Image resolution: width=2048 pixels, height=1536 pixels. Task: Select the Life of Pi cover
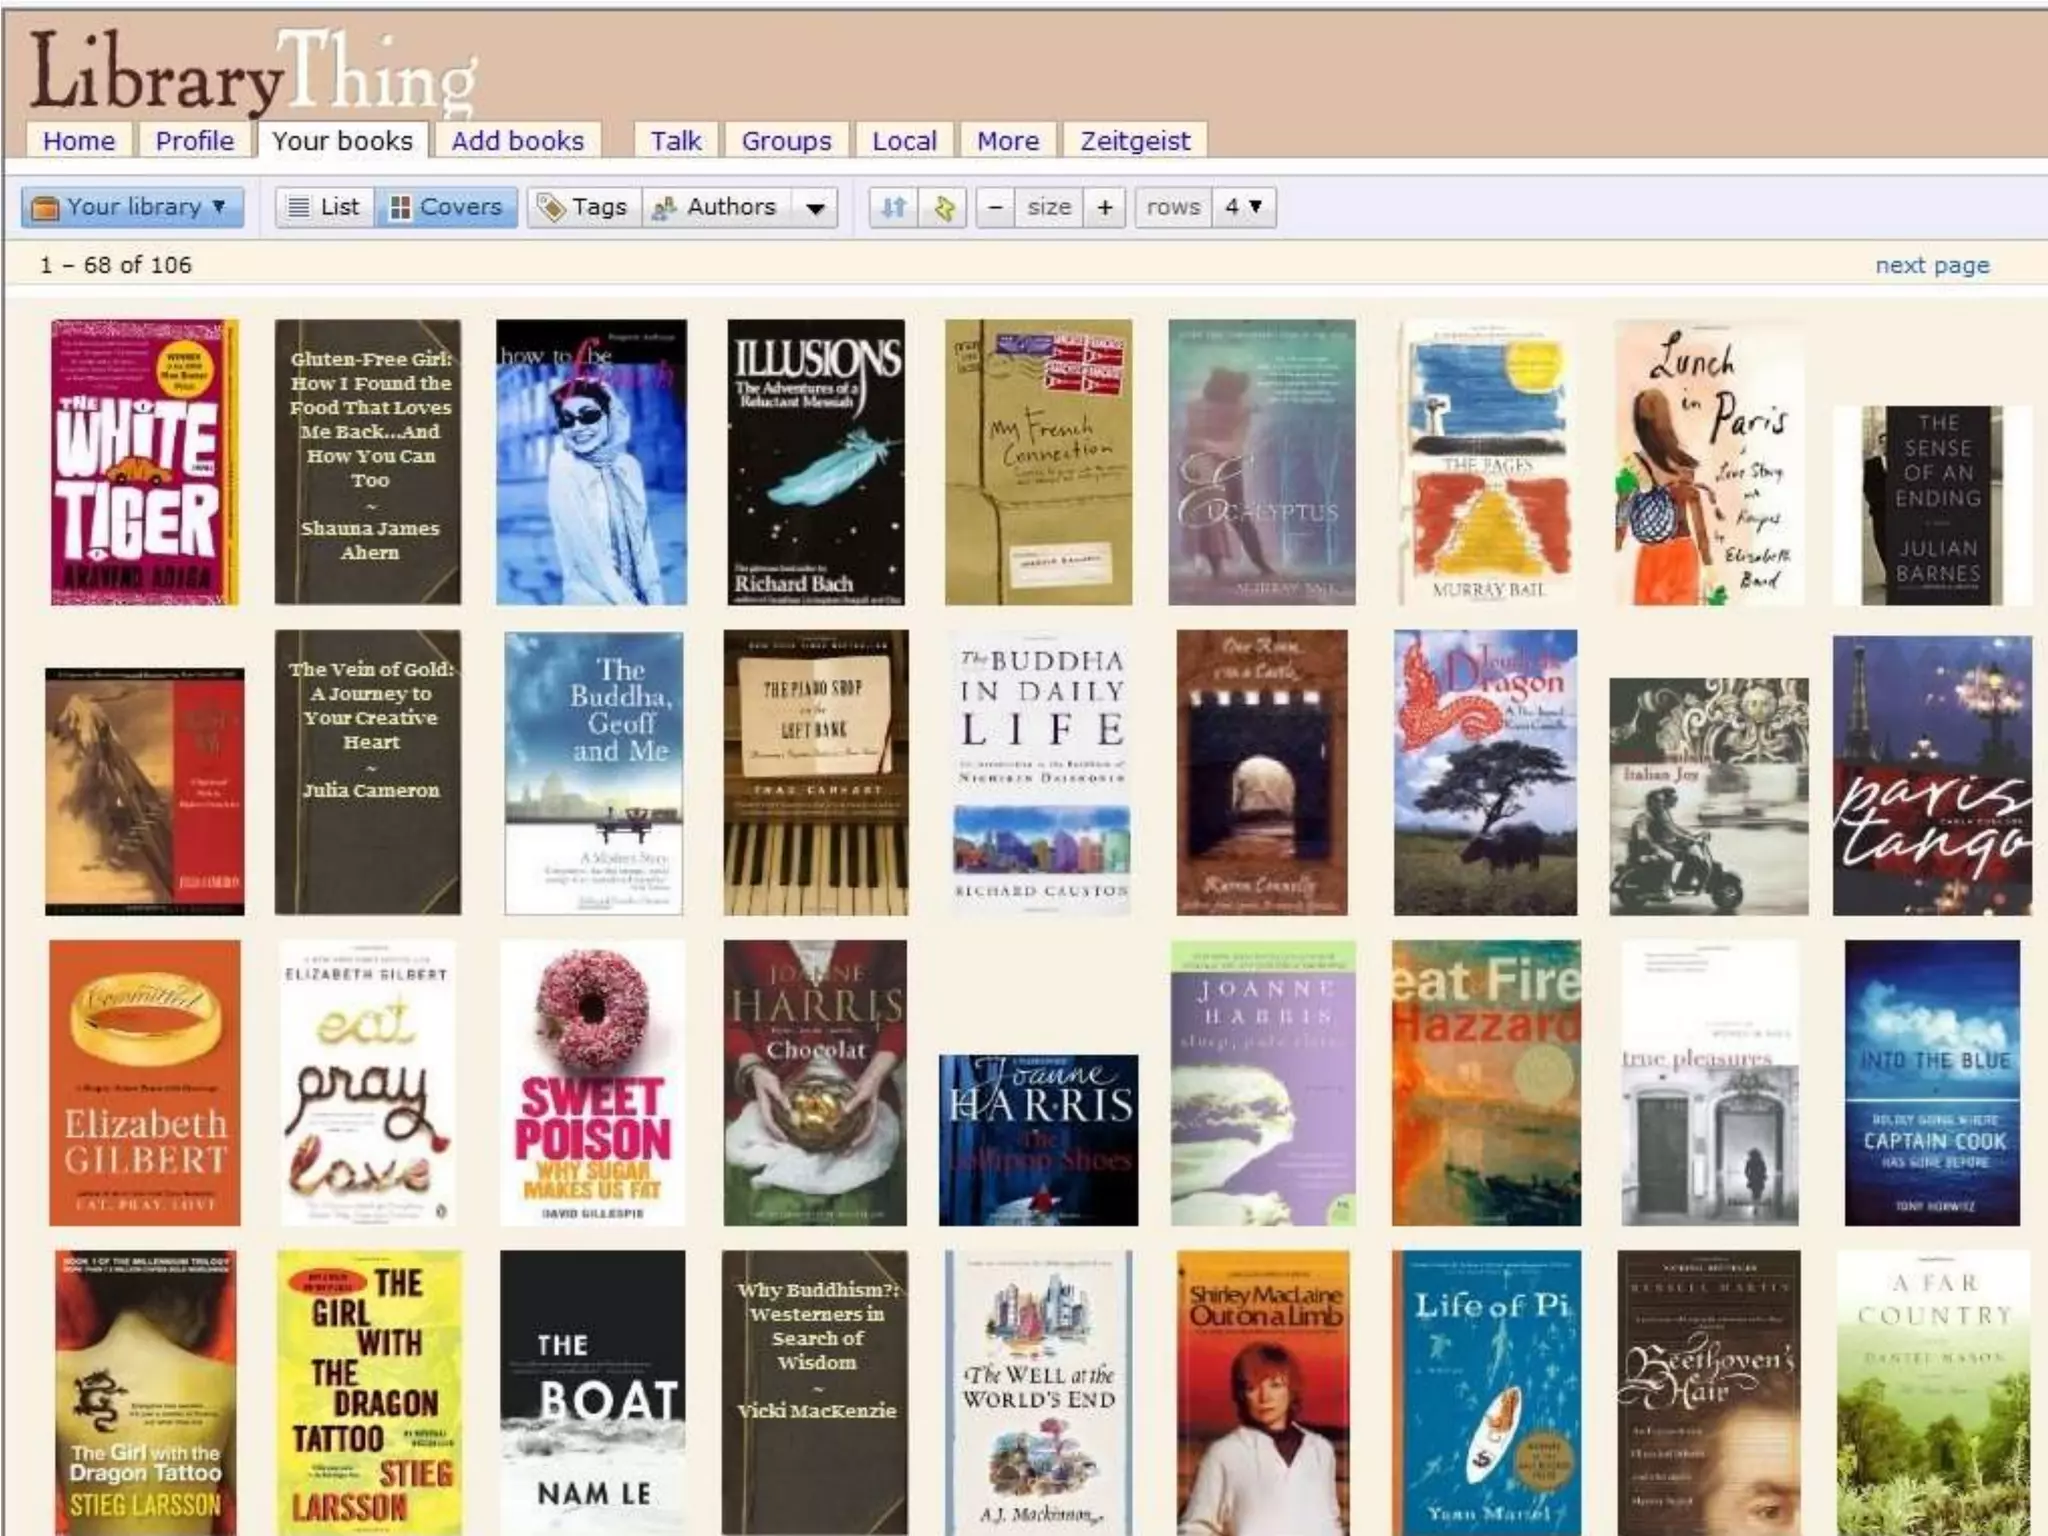pyautogui.click(x=1486, y=1392)
